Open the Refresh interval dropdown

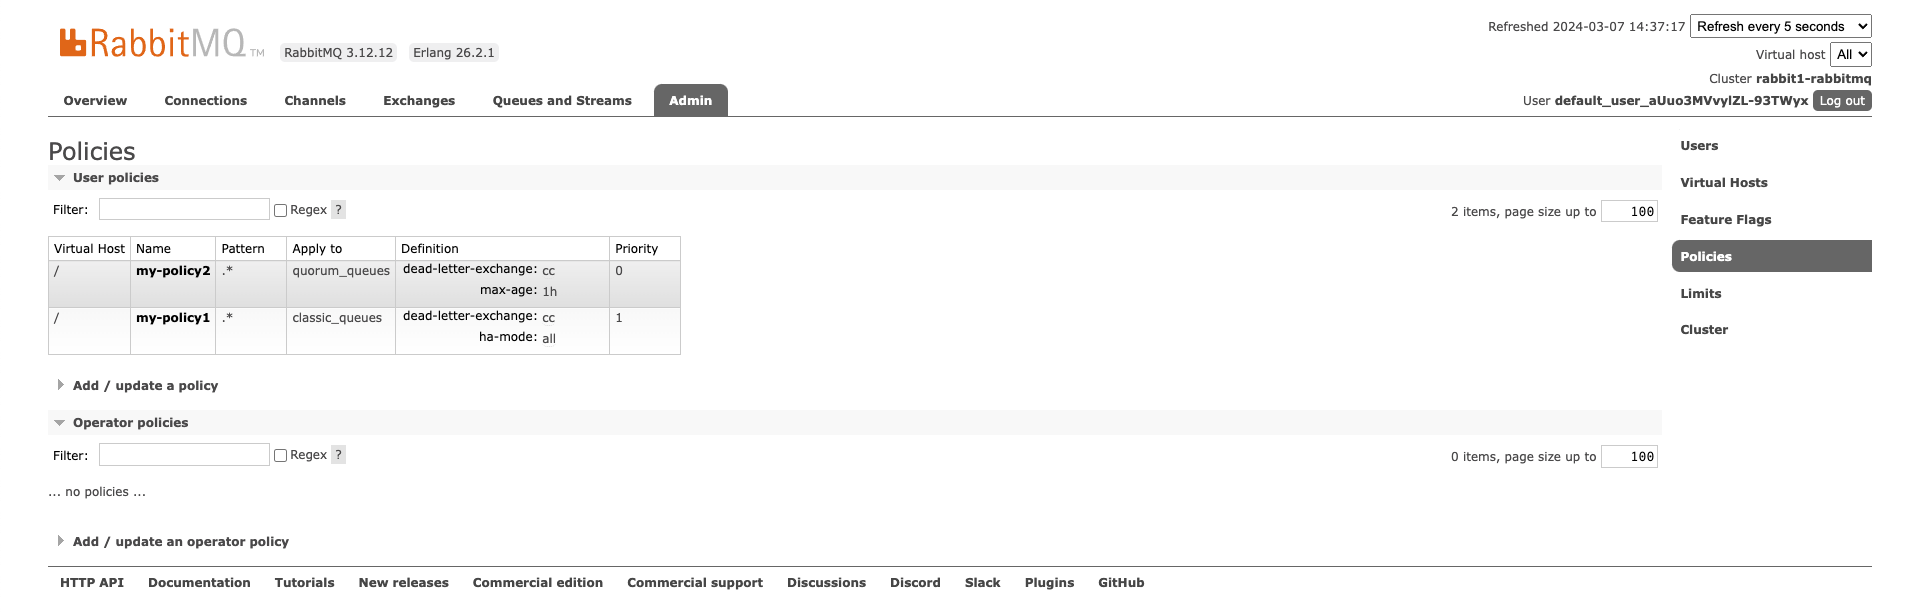coord(1780,27)
